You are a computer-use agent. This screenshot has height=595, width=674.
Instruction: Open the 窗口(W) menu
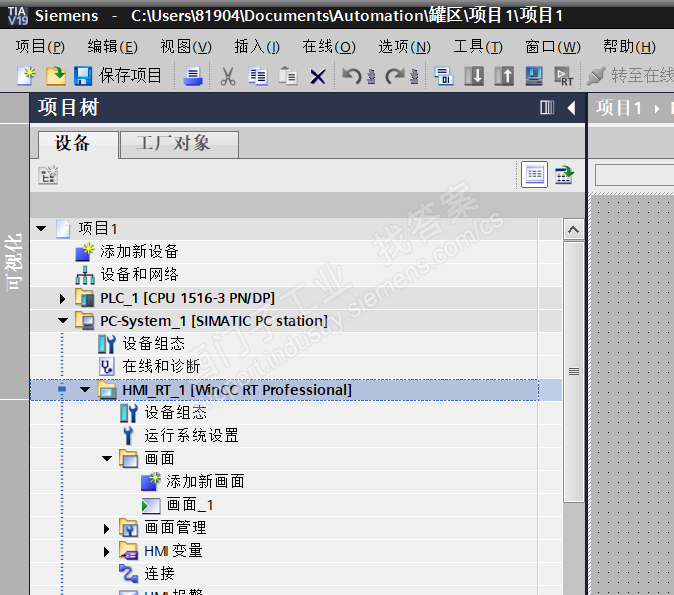coord(553,46)
